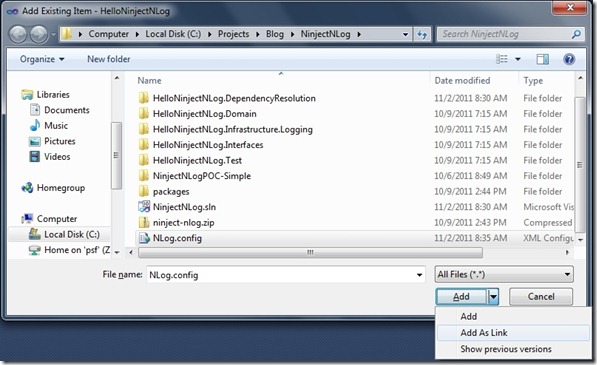The image size is (597, 365).
Task: Click the Pictures library icon
Action: (35, 141)
